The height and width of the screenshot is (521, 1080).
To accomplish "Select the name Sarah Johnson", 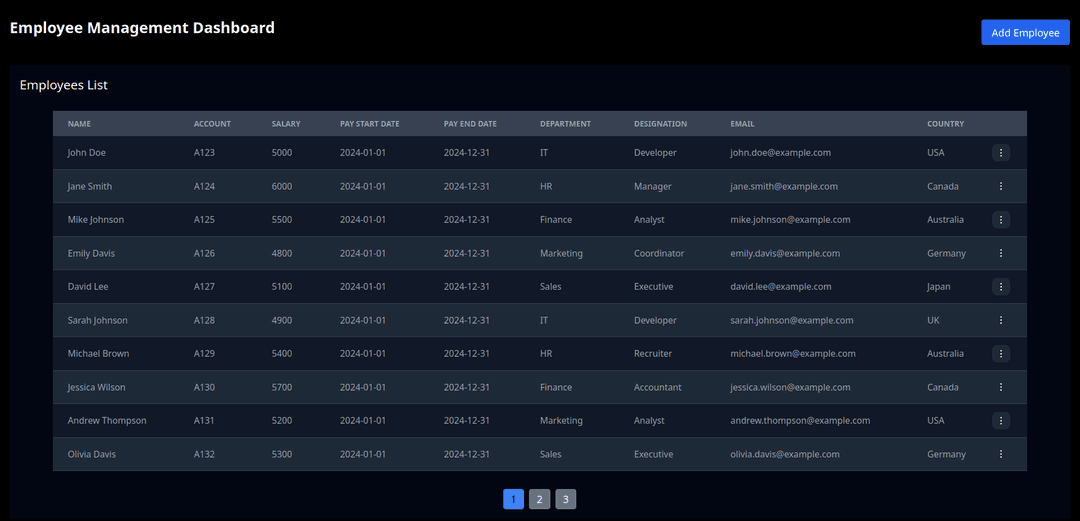I will click(97, 320).
